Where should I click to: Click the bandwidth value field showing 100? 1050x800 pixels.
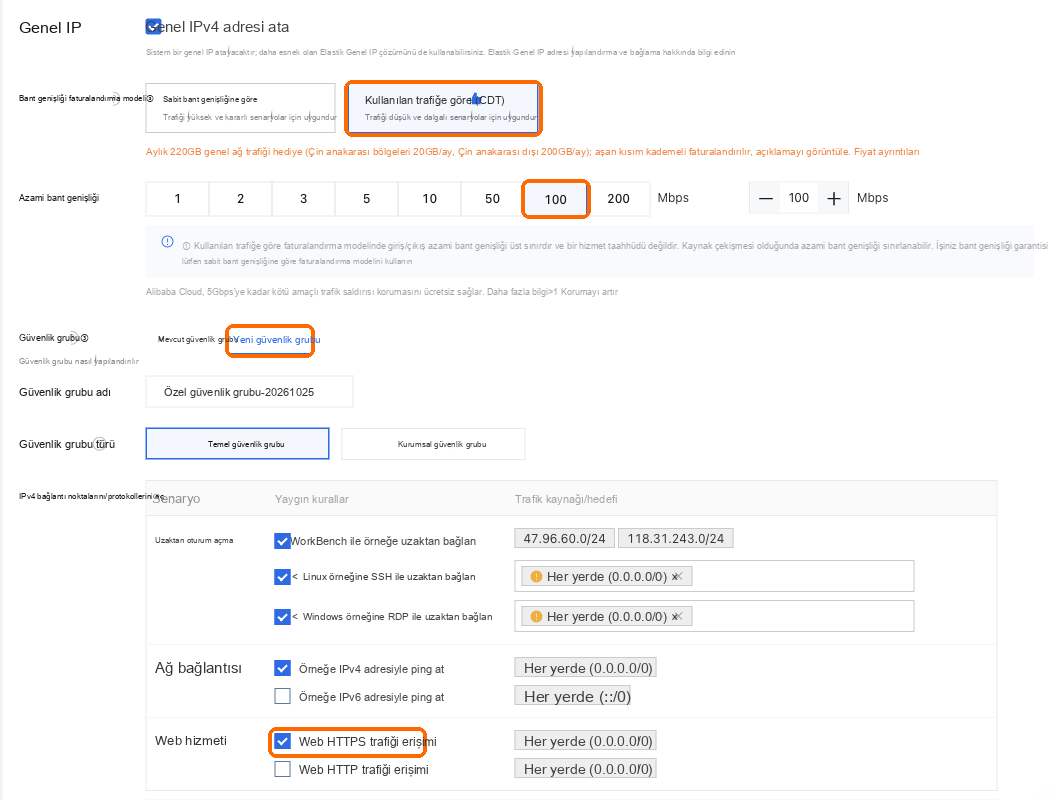[x=799, y=198]
